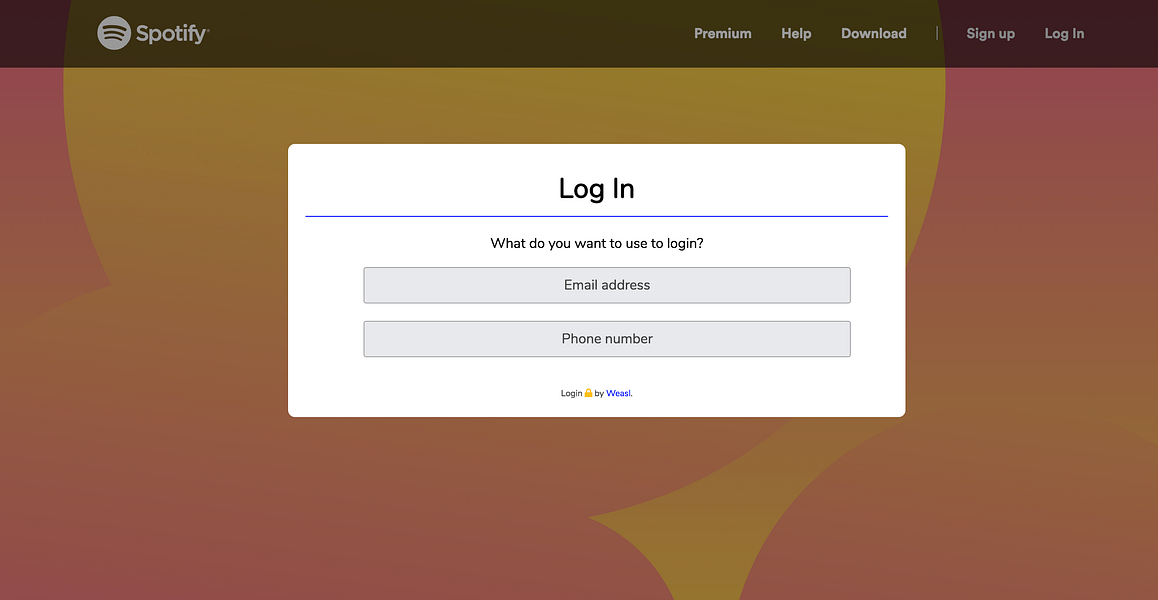Open the Premium menu item
Screen dimensions: 1158x600
coord(722,33)
